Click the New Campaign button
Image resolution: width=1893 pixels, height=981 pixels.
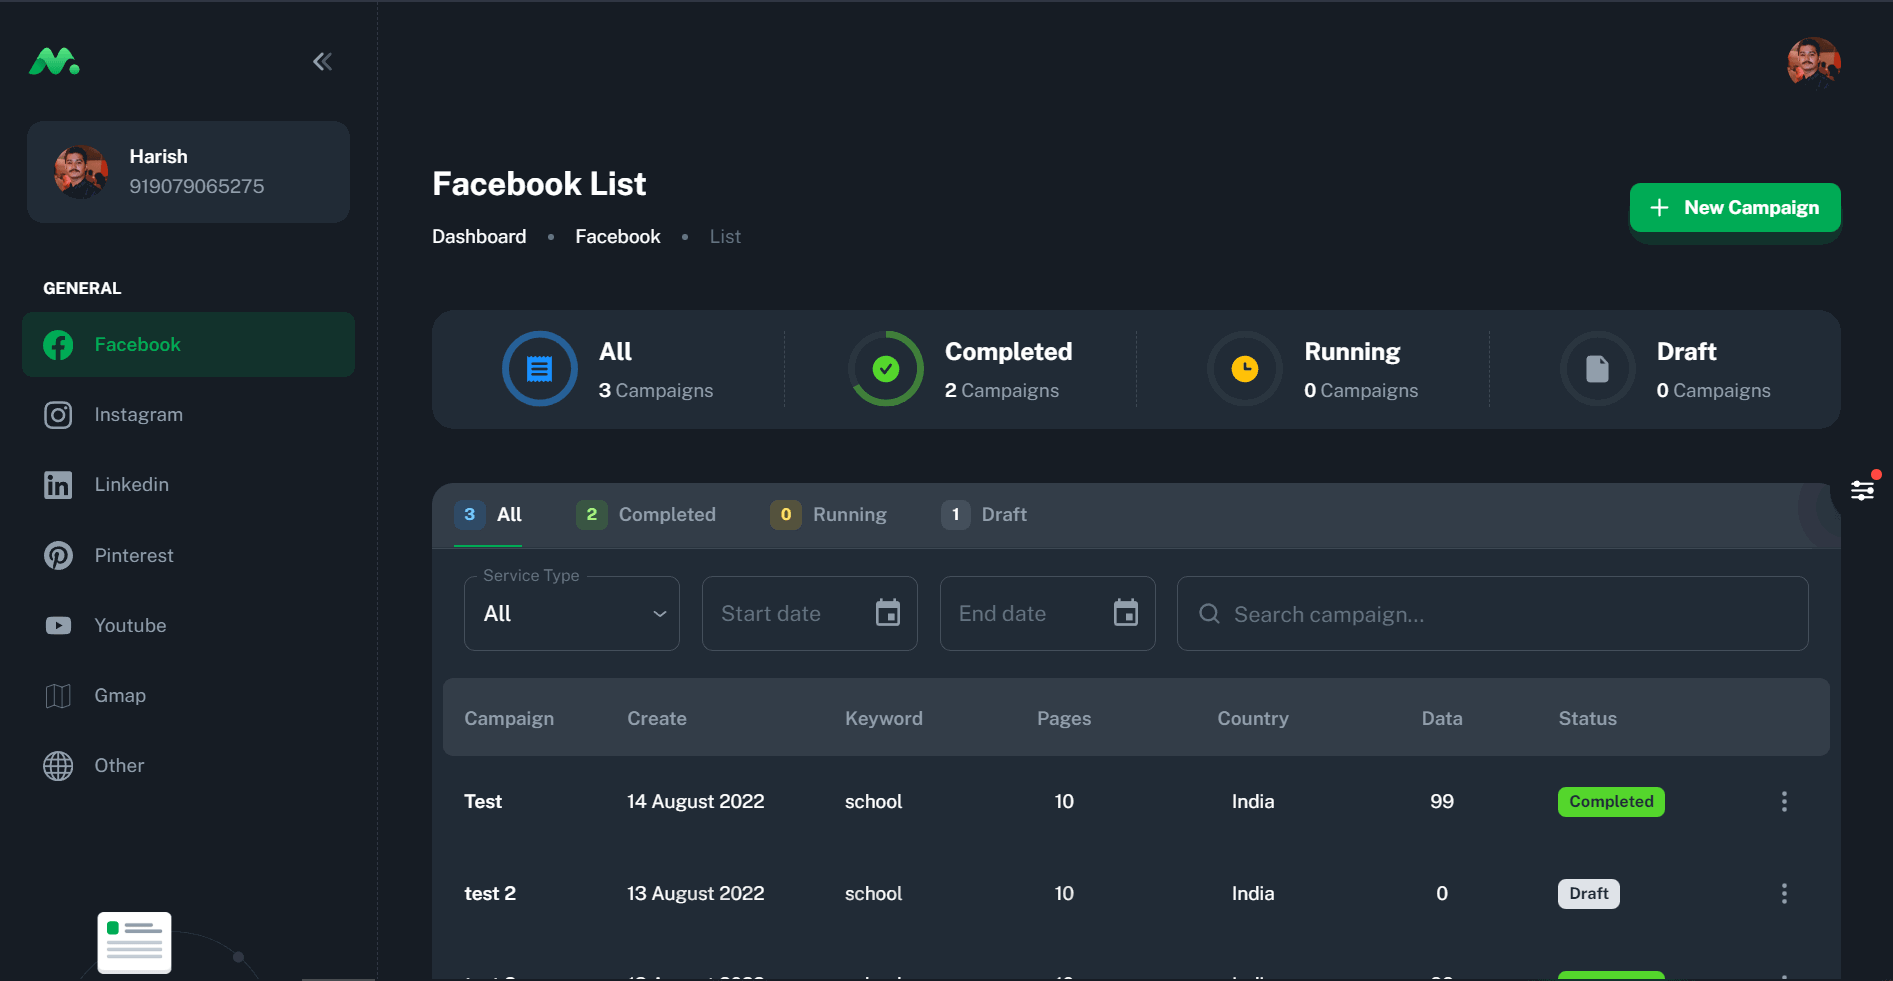1734,207
